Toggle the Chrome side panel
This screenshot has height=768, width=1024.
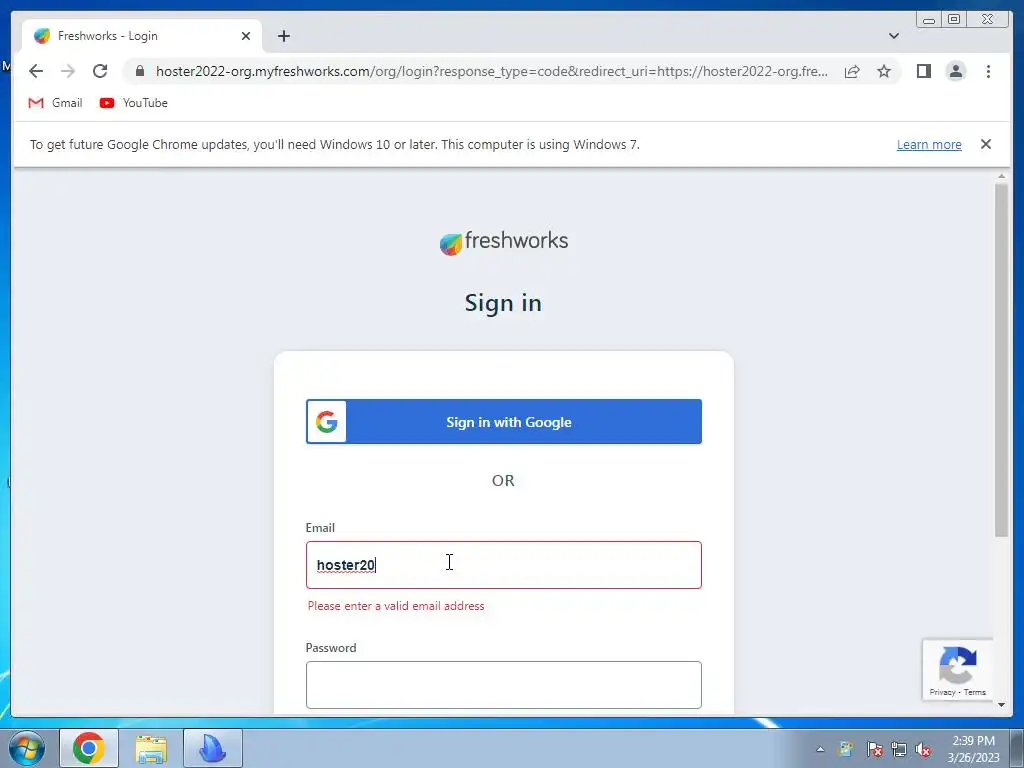tap(923, 71)
